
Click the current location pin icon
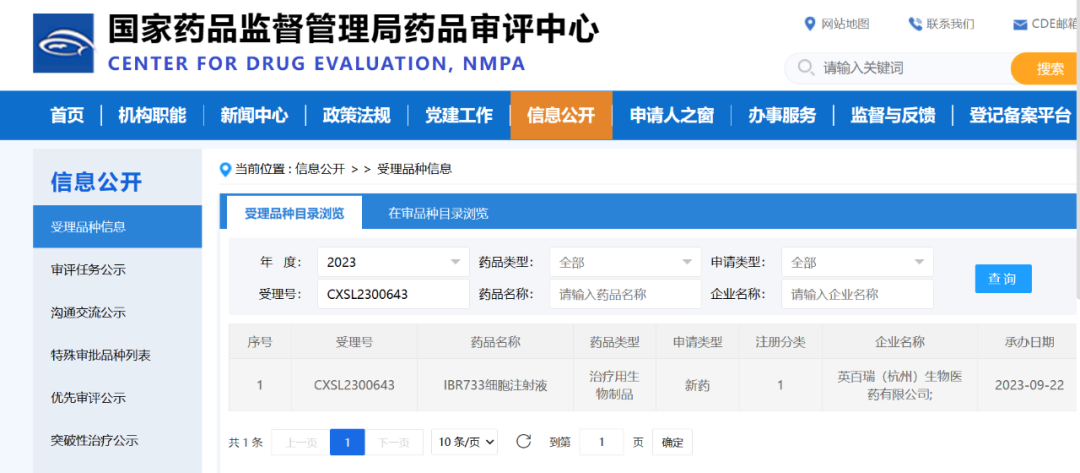click(225, 169)
